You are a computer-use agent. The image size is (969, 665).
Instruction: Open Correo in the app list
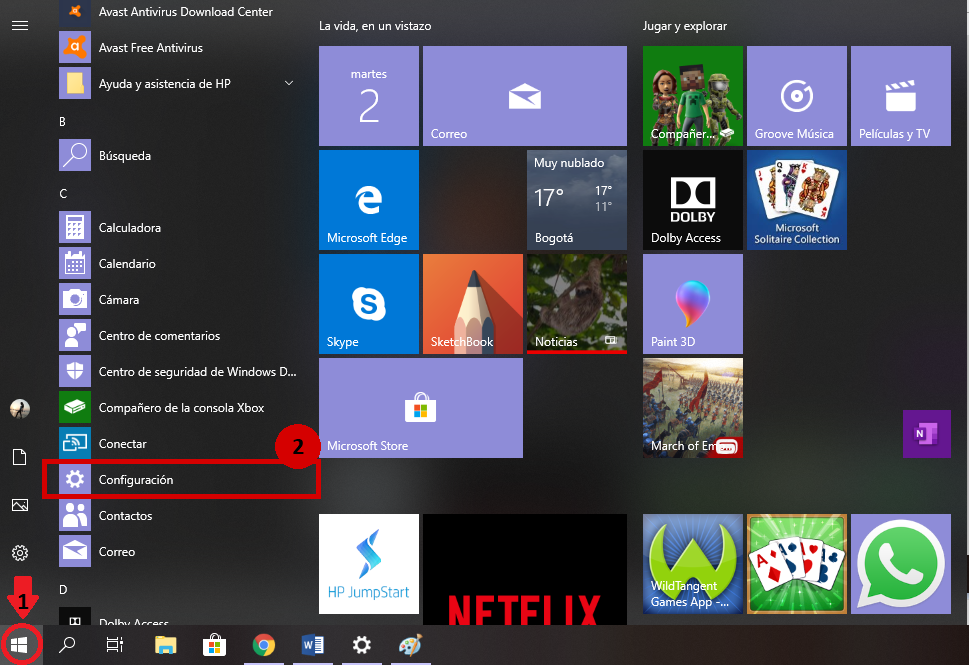(179, 552)
